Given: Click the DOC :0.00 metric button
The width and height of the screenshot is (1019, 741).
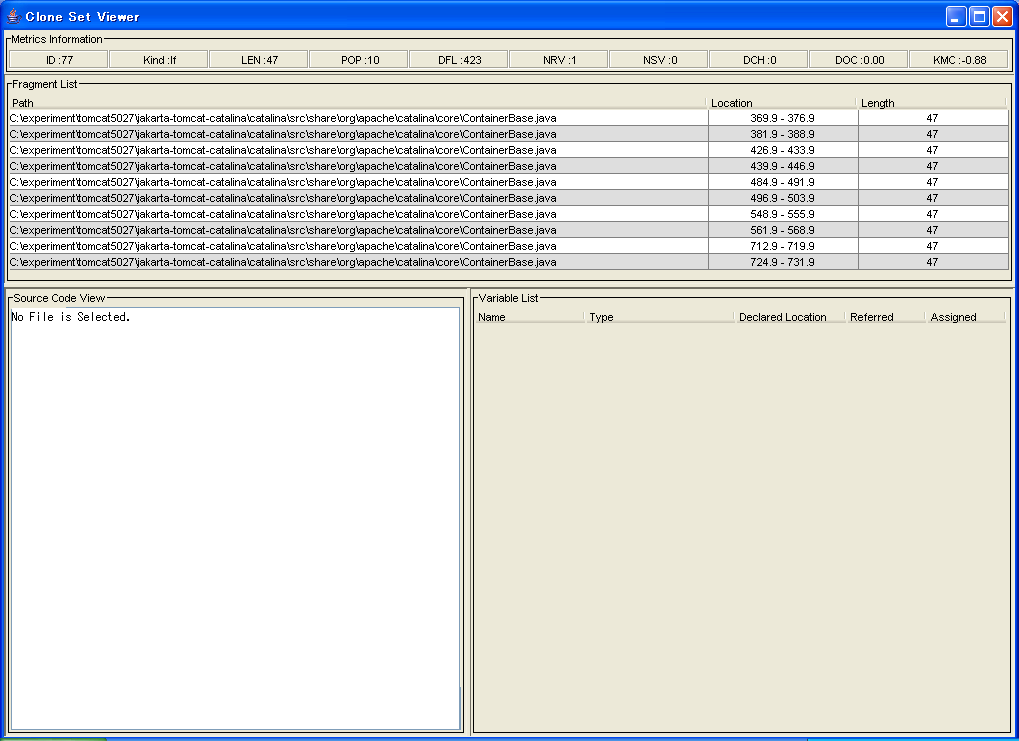Looking at the screenshot, I should [859, 60].
